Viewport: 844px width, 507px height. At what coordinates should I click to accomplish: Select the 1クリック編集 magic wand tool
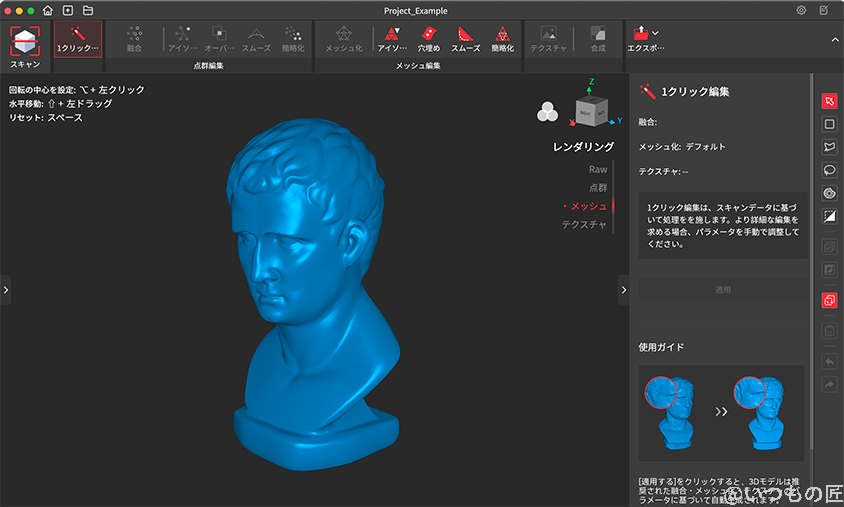78,39
